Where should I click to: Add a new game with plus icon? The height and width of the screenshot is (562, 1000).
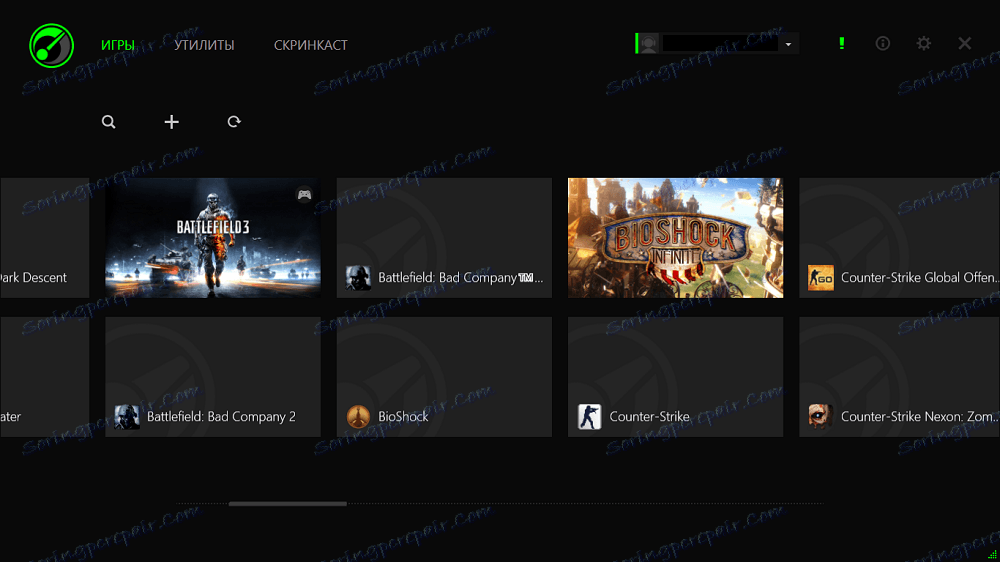172,122
